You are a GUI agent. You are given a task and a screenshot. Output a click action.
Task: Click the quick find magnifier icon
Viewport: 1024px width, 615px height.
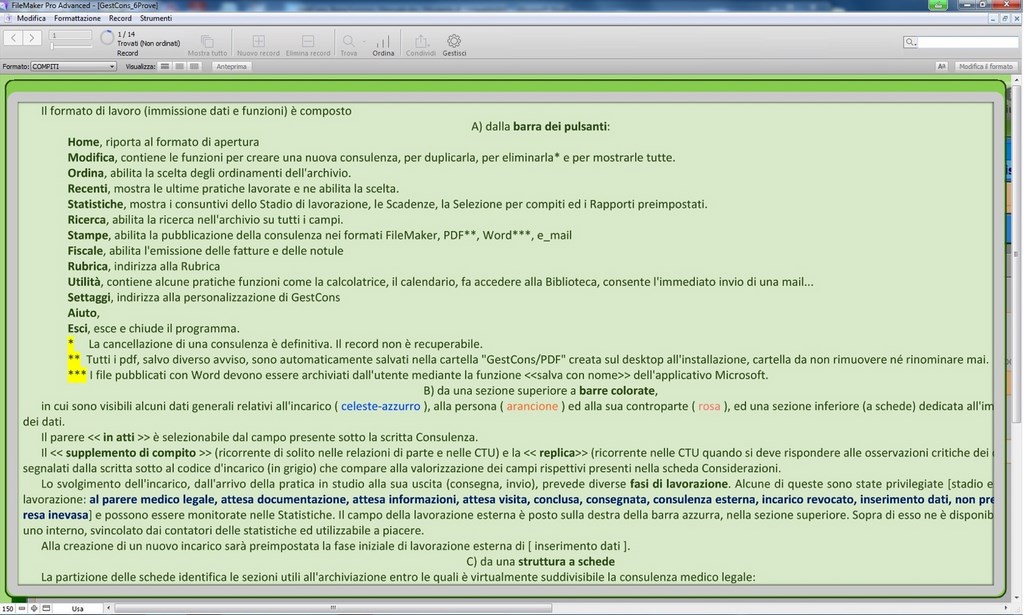[910, 42]
